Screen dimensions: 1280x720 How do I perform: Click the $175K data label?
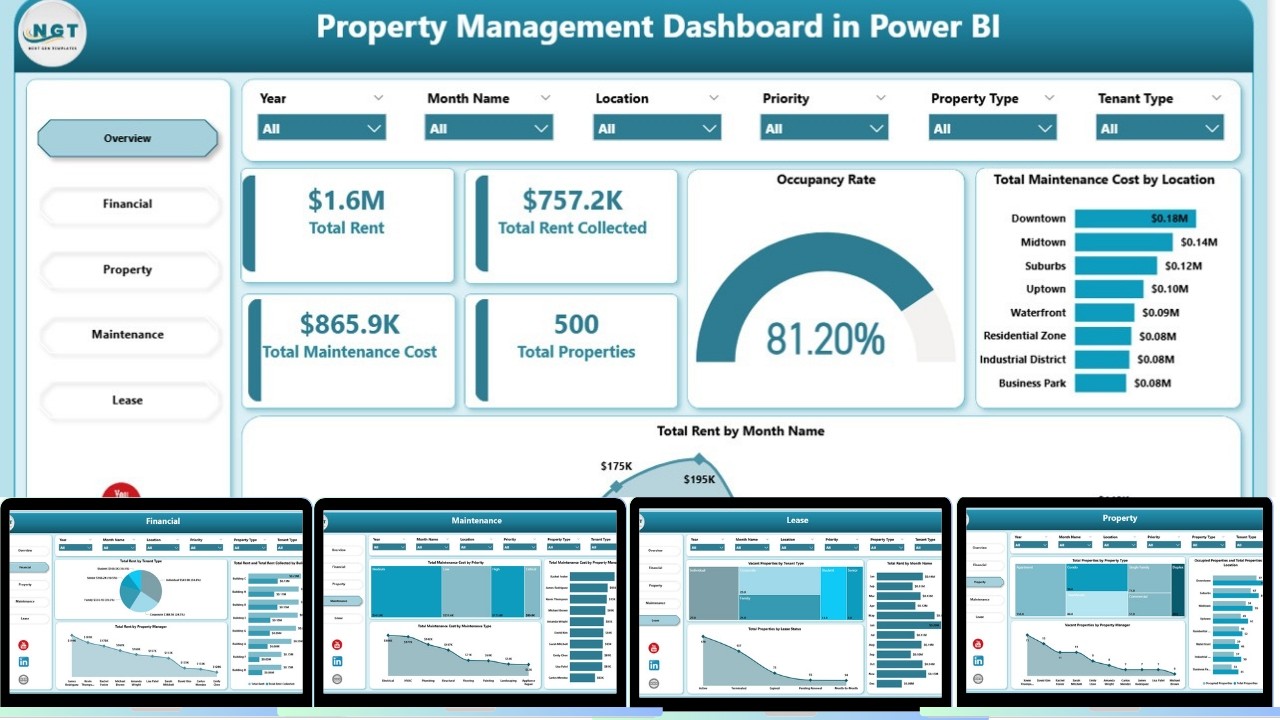[x=617, y=466]
